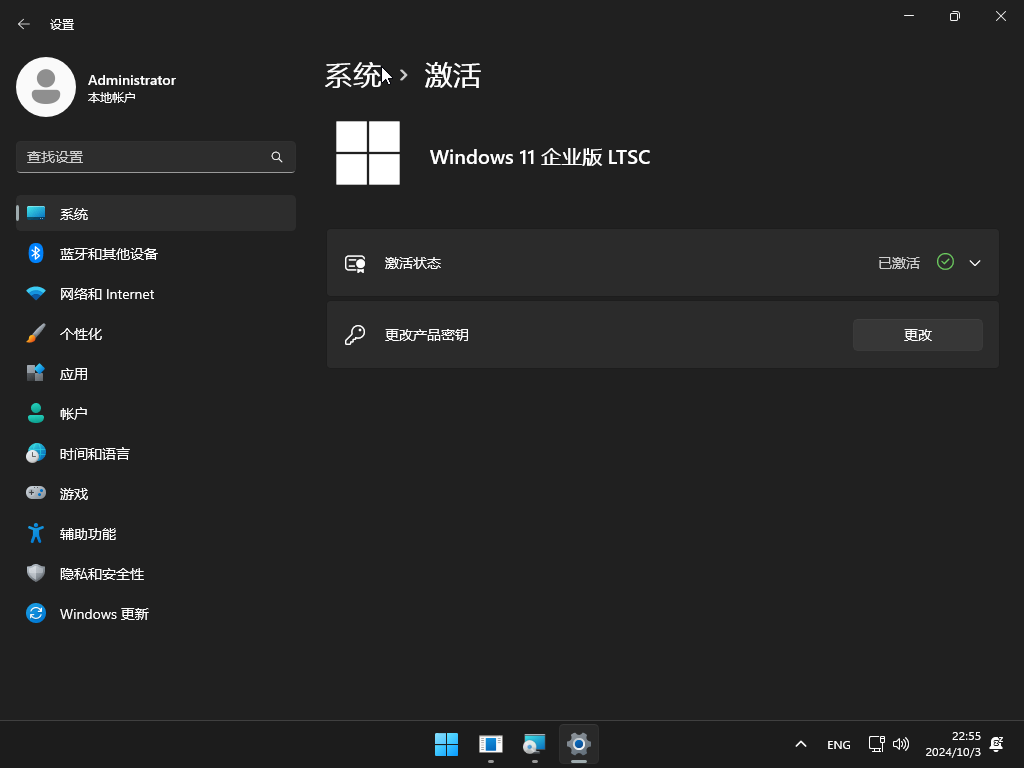Restore down the Settings window

pyautogui.click(x=955, y=16)
